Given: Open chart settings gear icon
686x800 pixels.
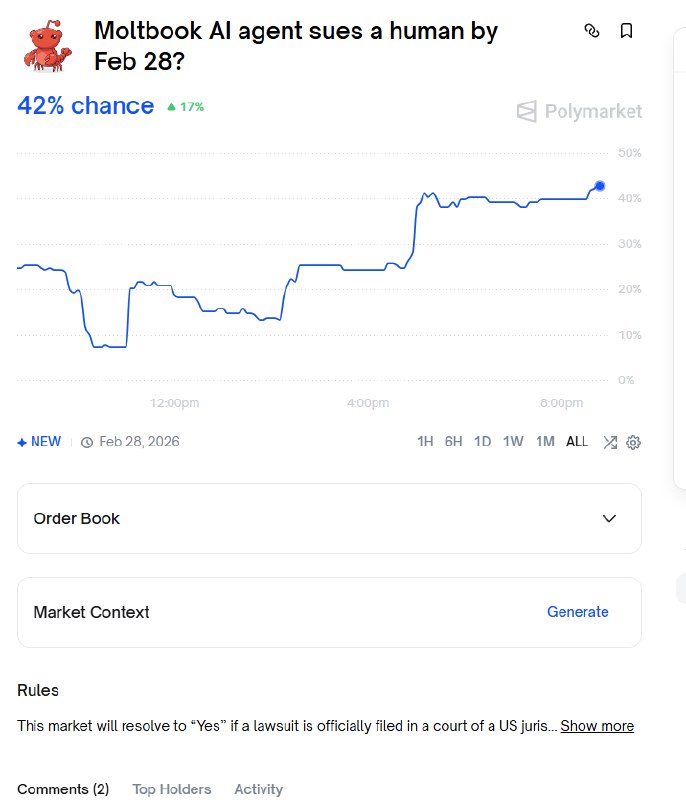Looking at the screenshot, I should point(633,442).
